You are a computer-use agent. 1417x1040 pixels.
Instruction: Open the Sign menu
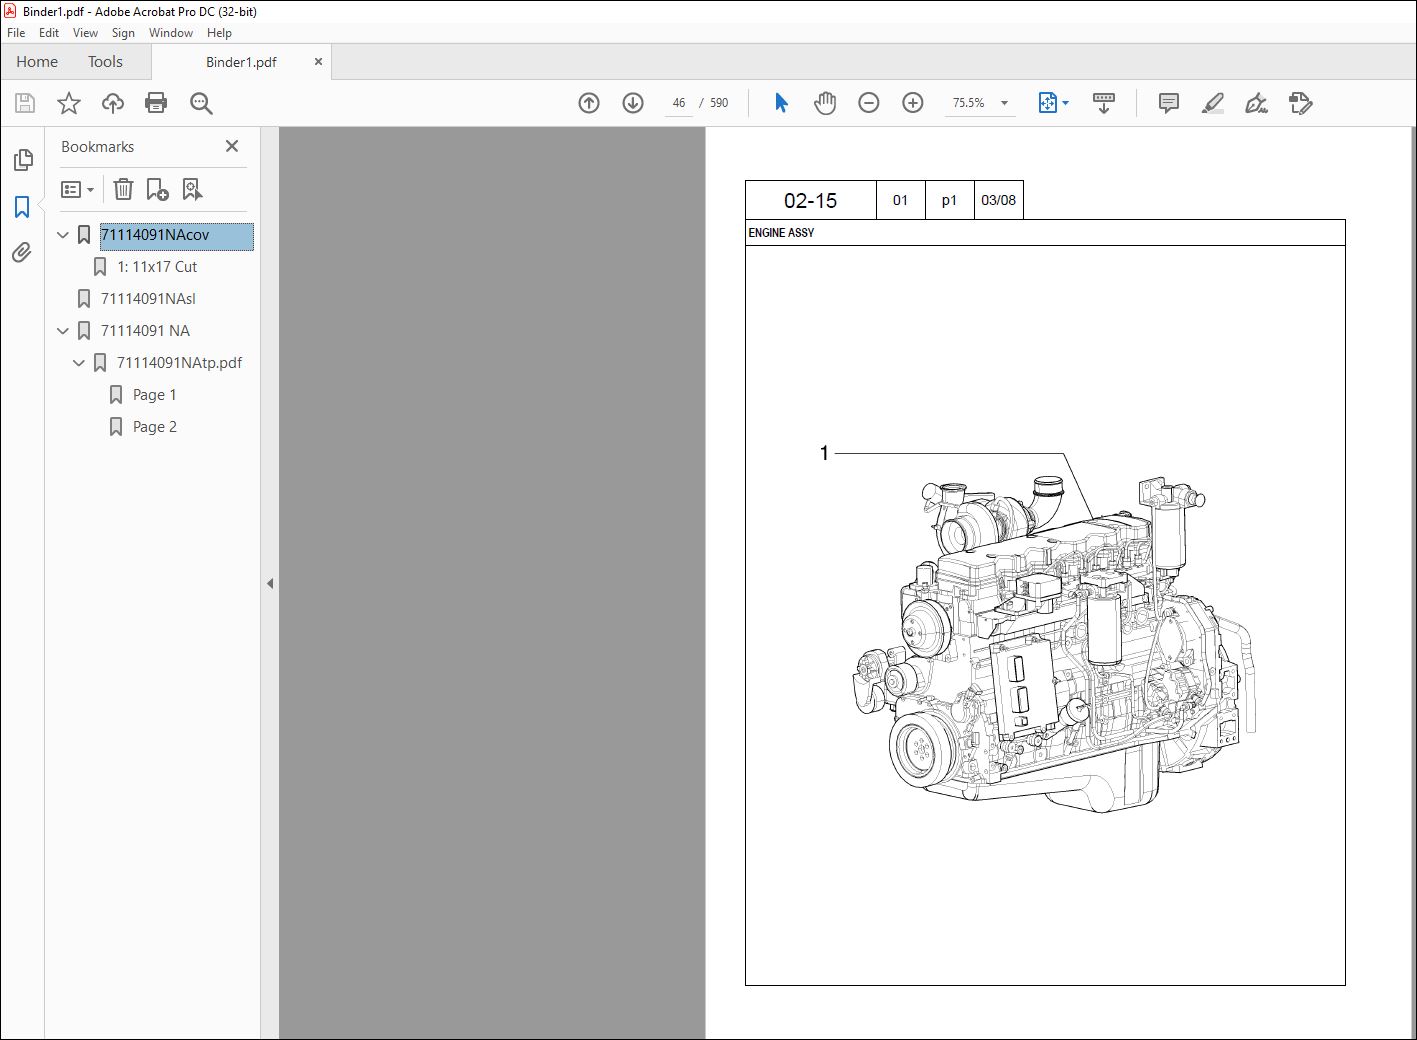123,33
